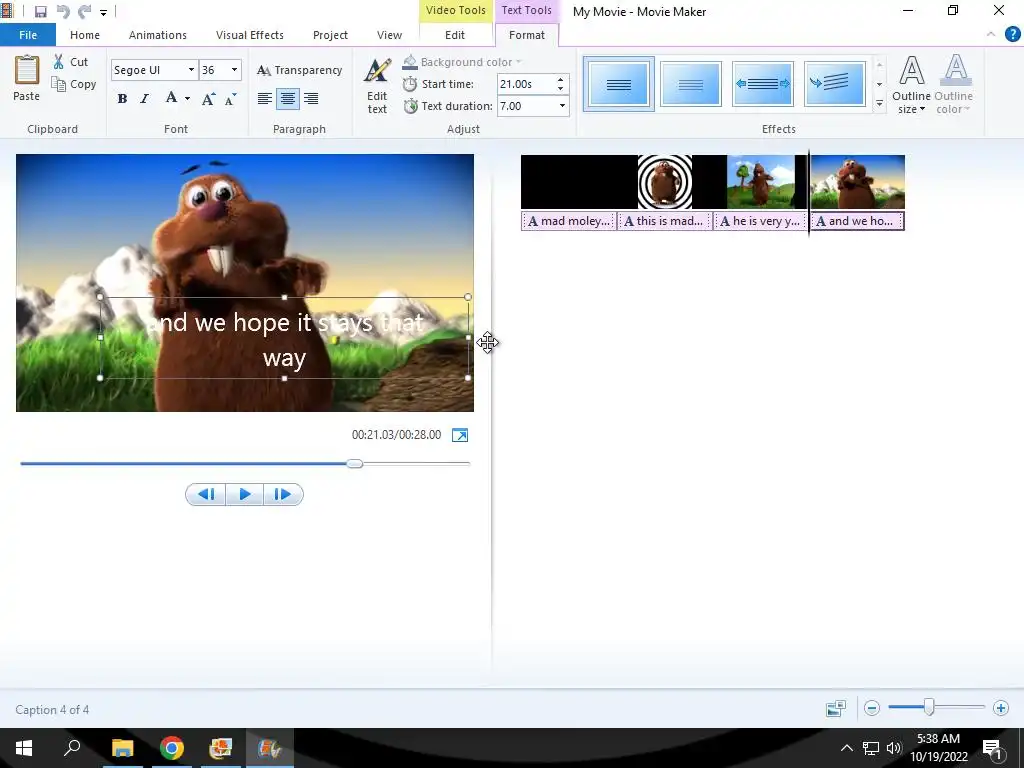
Task: Switch to Video Tools Edit tab
Action: click(x=455, y=35)
